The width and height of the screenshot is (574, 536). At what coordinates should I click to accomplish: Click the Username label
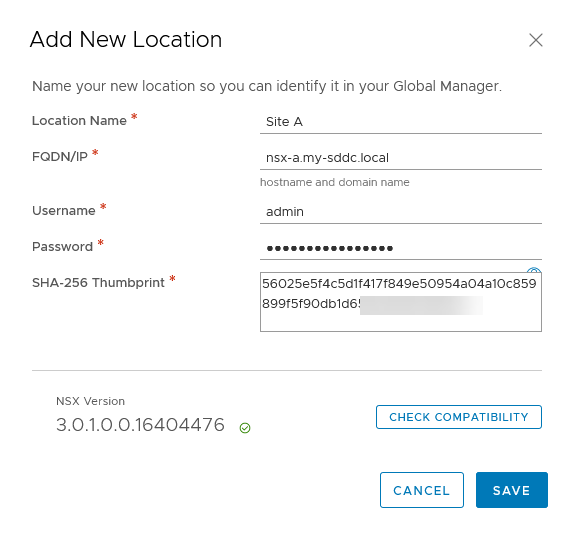64,211
